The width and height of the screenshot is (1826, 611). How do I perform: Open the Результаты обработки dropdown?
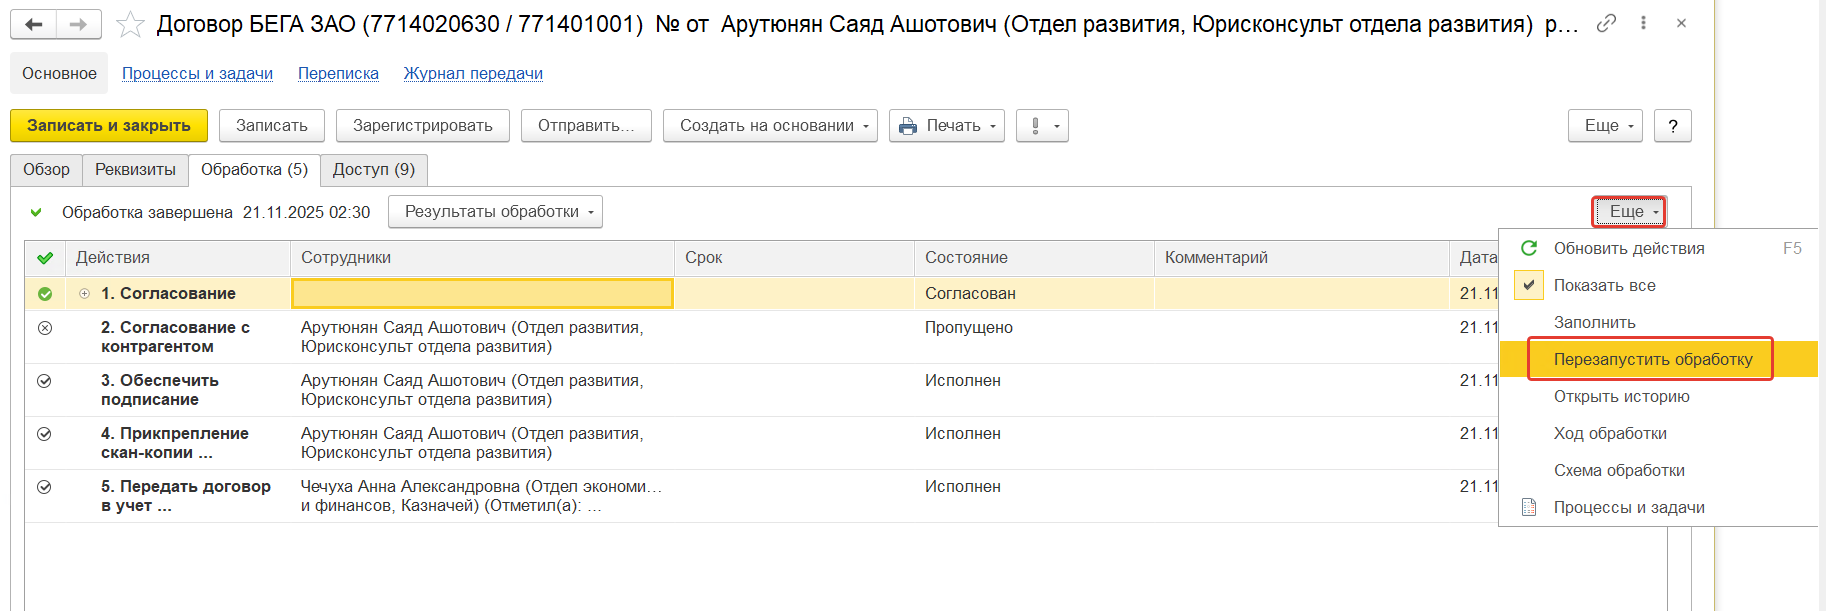tap(496, 212)
